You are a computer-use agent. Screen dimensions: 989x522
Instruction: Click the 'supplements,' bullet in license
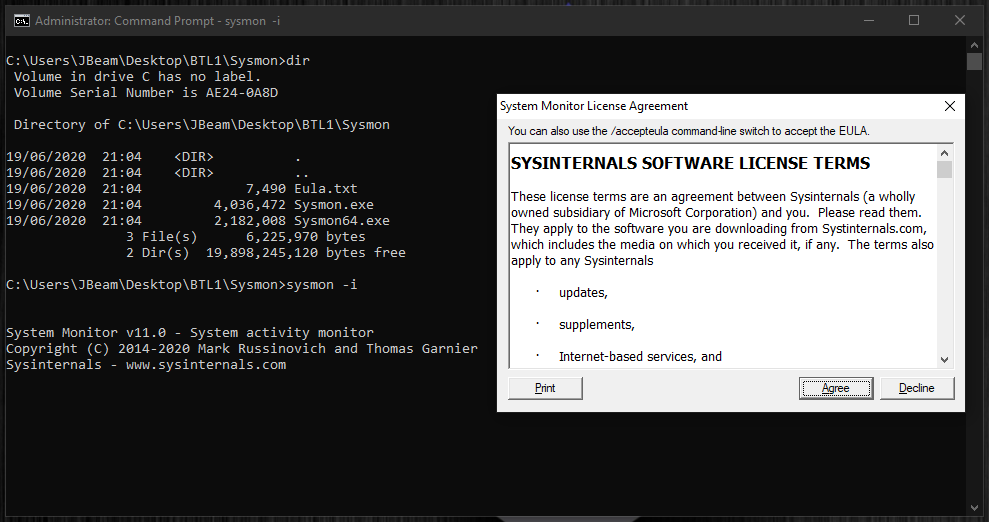click(x=597, y=325)
